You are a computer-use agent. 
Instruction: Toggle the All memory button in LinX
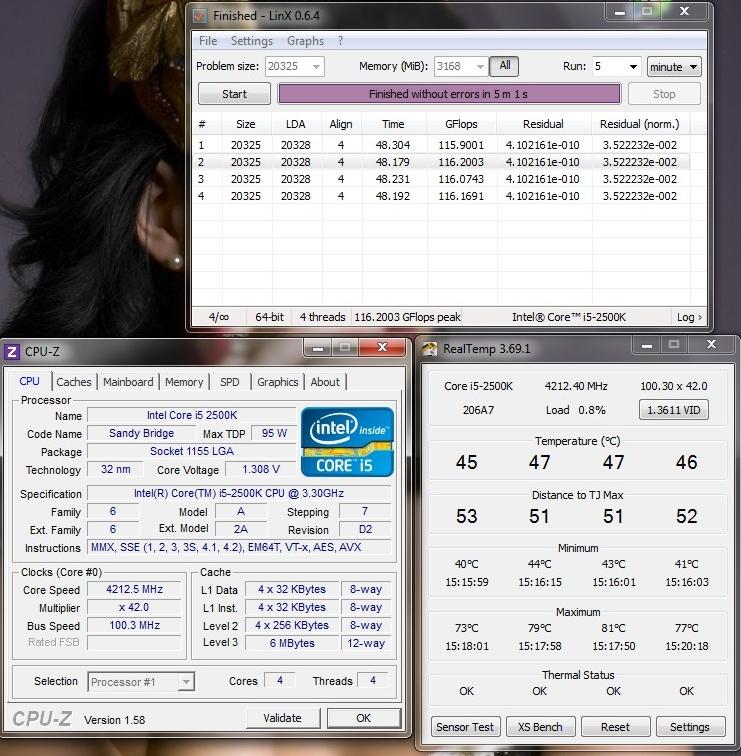[504, 66]
